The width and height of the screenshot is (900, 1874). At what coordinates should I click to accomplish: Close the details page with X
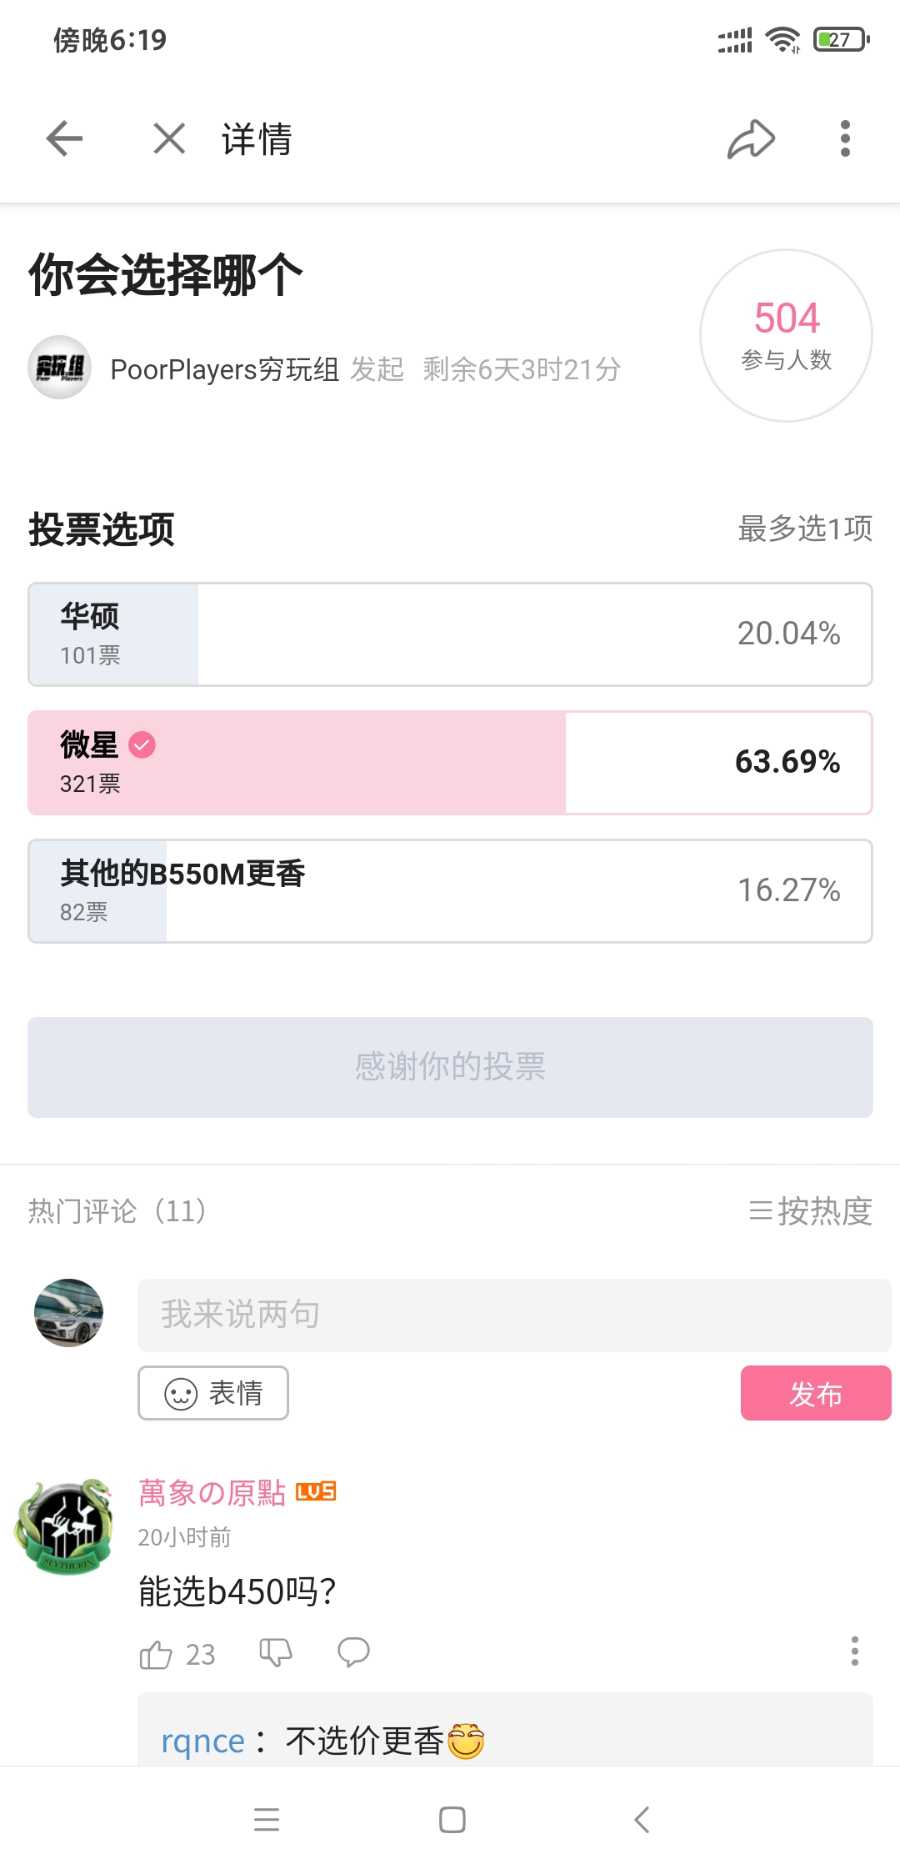pyautogui.click(x=169, y=139)
